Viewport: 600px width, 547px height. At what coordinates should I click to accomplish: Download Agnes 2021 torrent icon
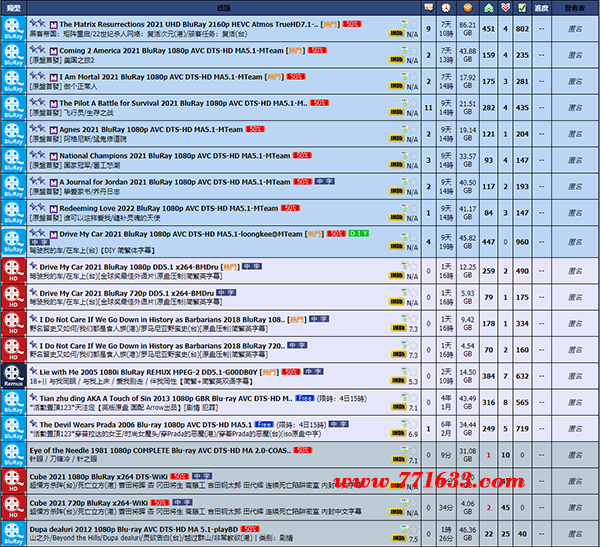pos(404,129)
